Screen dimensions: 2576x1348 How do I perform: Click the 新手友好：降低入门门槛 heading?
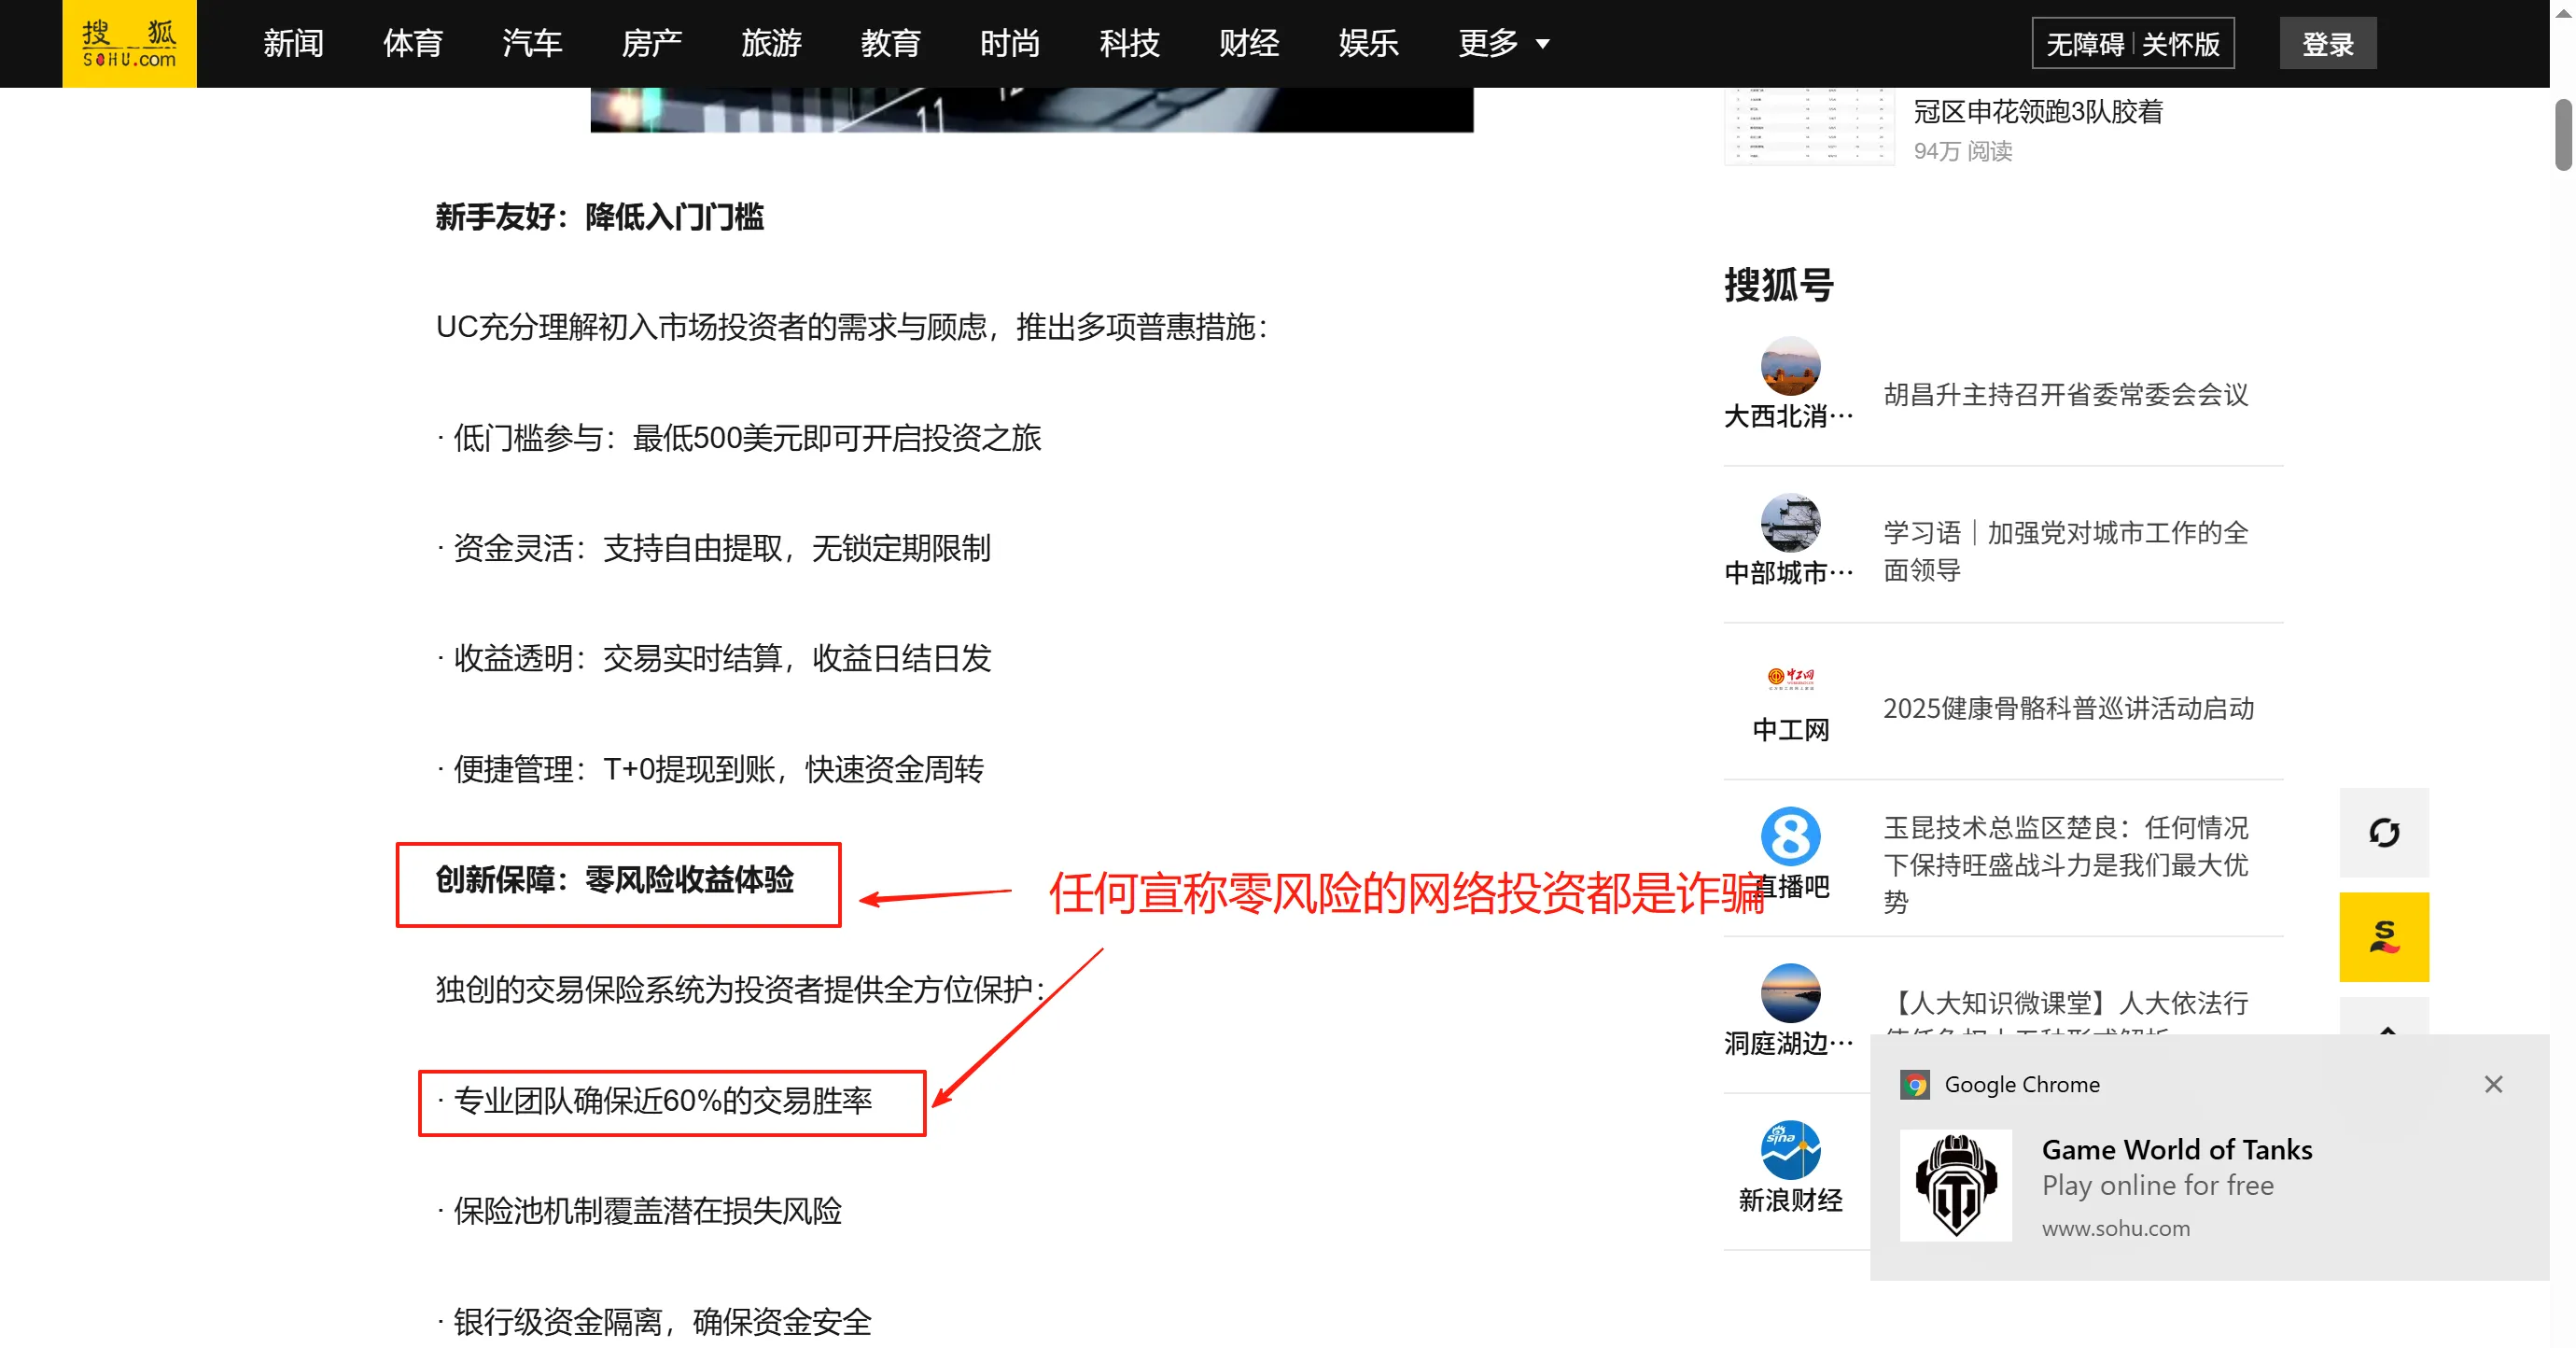(599, 217)
